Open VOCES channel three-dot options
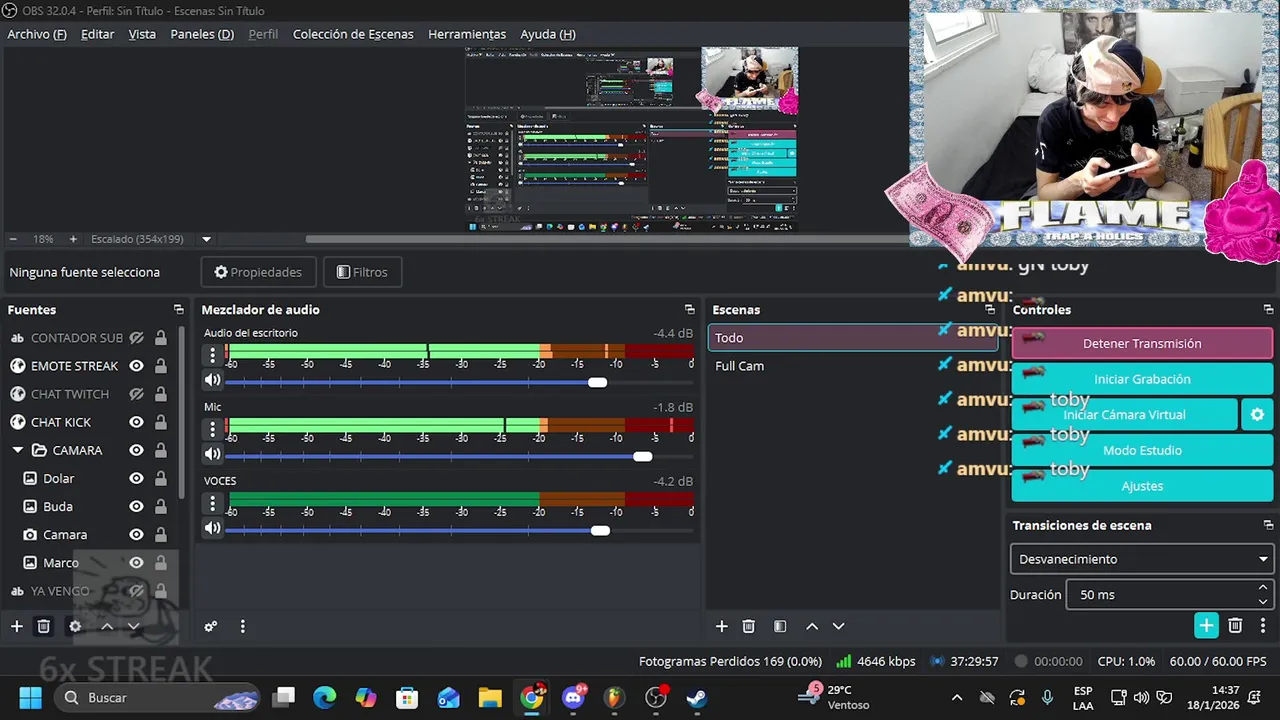The height and width of the screenshot is (720, 1280). click(212, 503)
